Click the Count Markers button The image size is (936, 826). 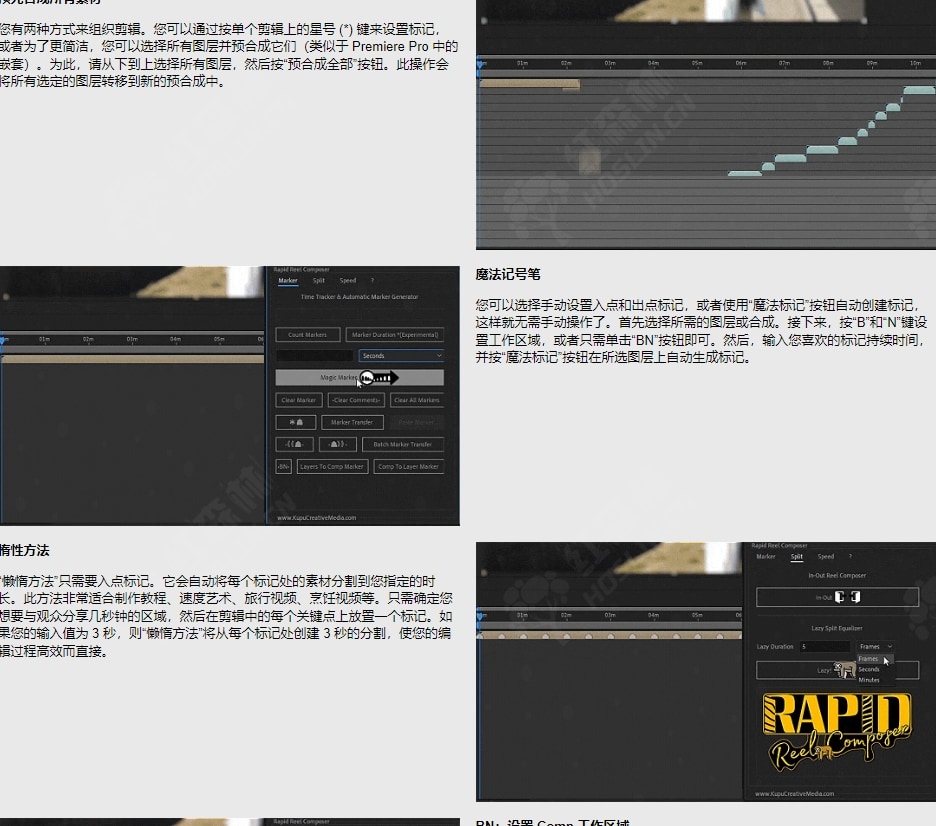307,334
